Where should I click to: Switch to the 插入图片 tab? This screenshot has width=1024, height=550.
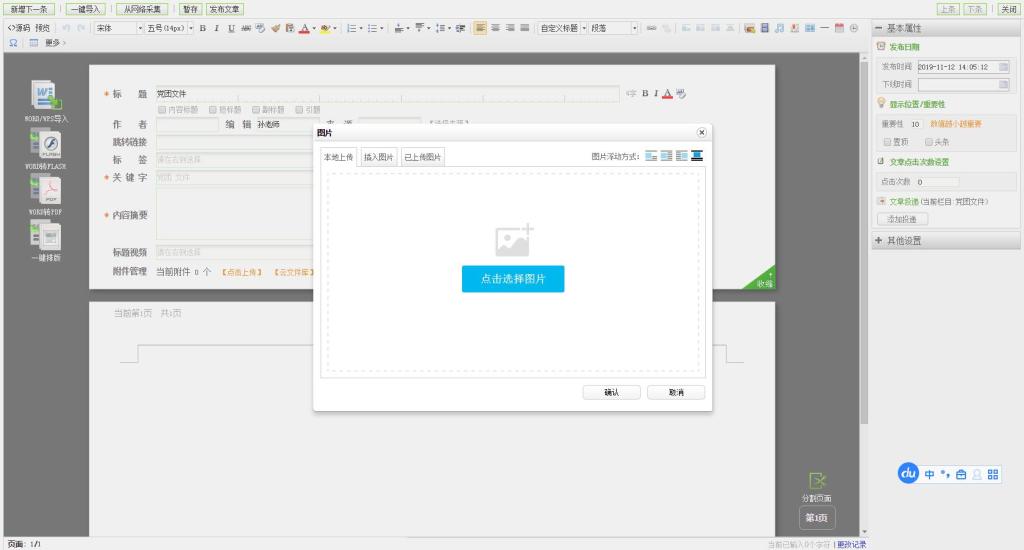click(x=379, y=157)
